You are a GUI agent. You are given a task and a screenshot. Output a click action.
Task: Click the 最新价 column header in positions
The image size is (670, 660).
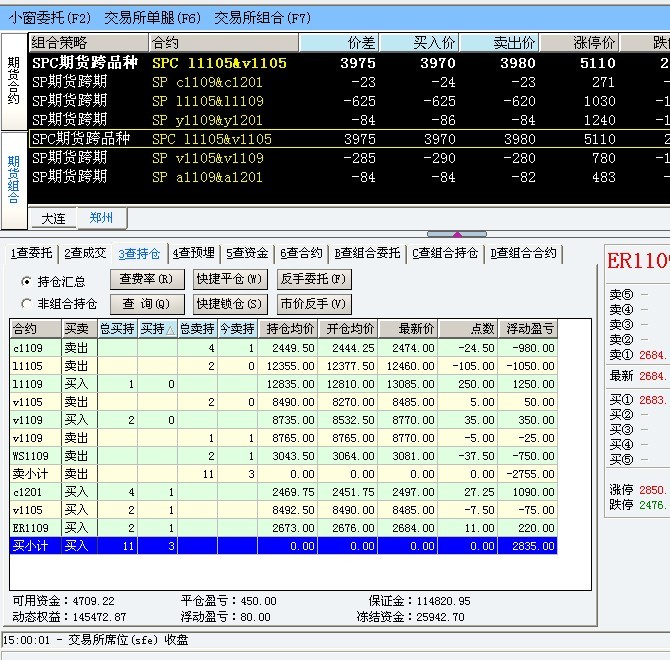(x=408, y=329)
